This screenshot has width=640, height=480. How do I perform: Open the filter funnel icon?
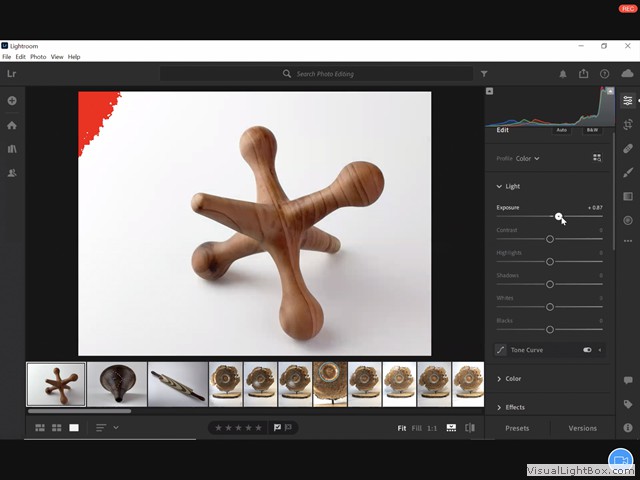tap(484, 74)
